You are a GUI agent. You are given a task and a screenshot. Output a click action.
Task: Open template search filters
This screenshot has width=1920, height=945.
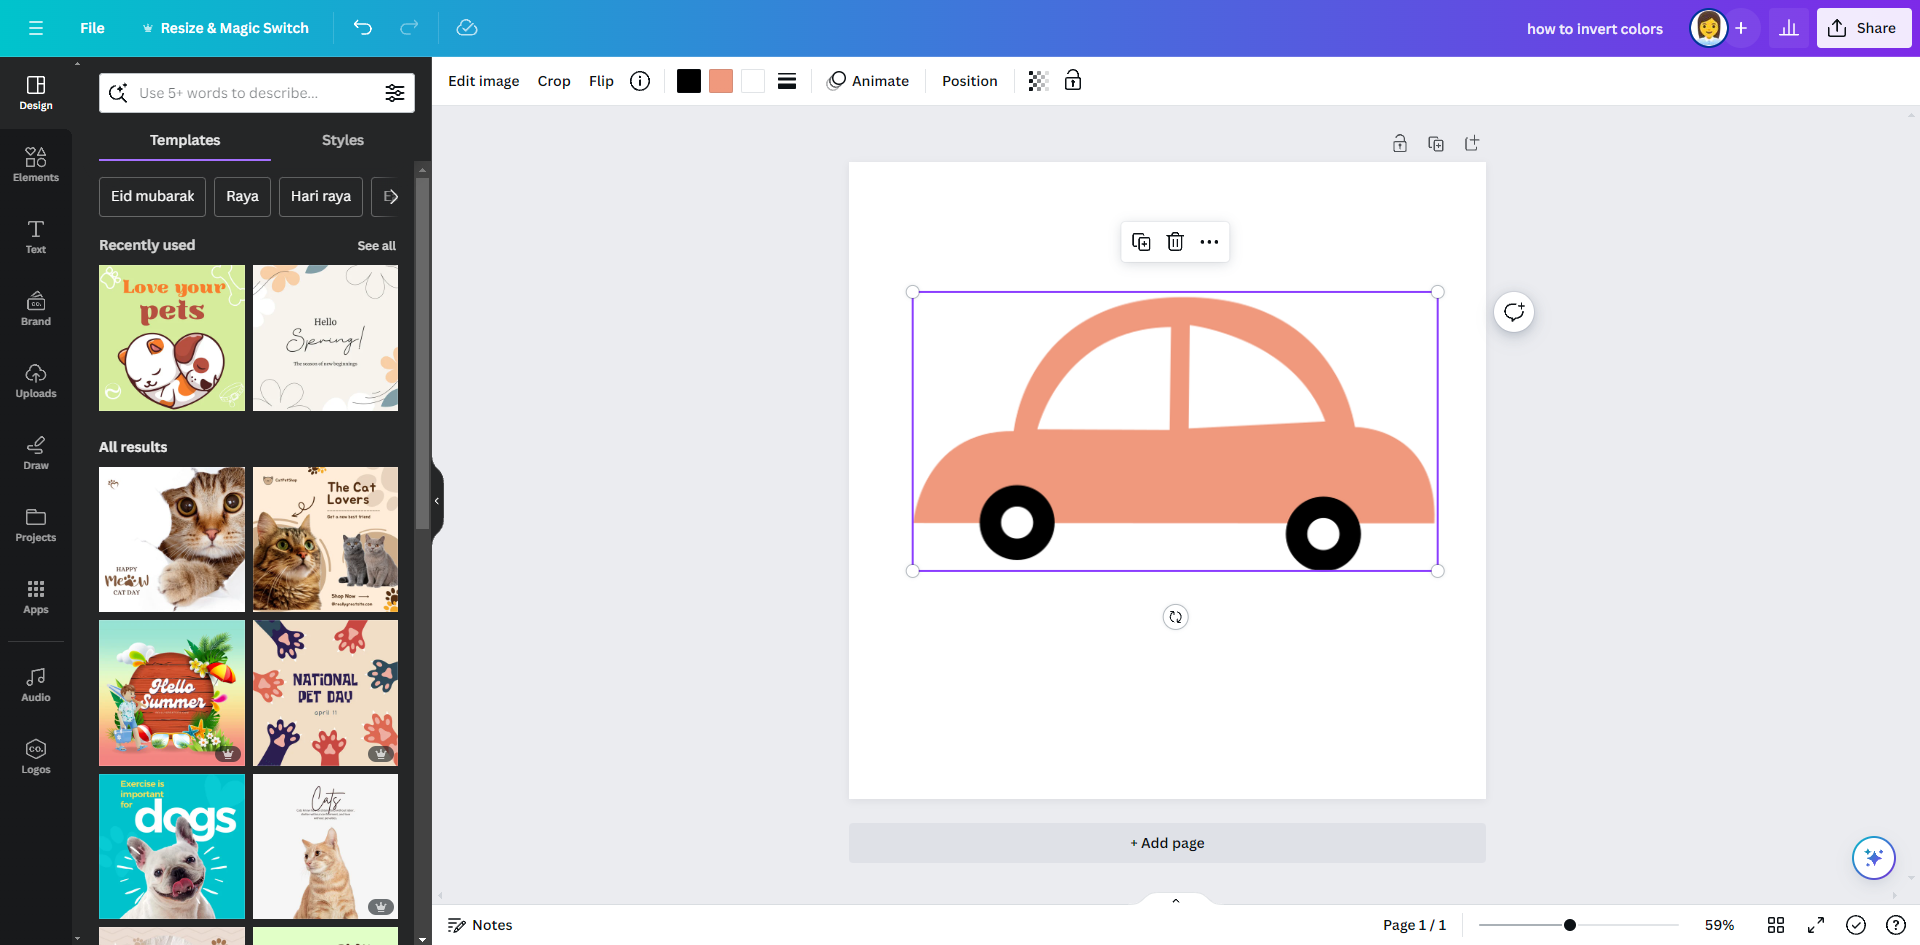(395, 93)
